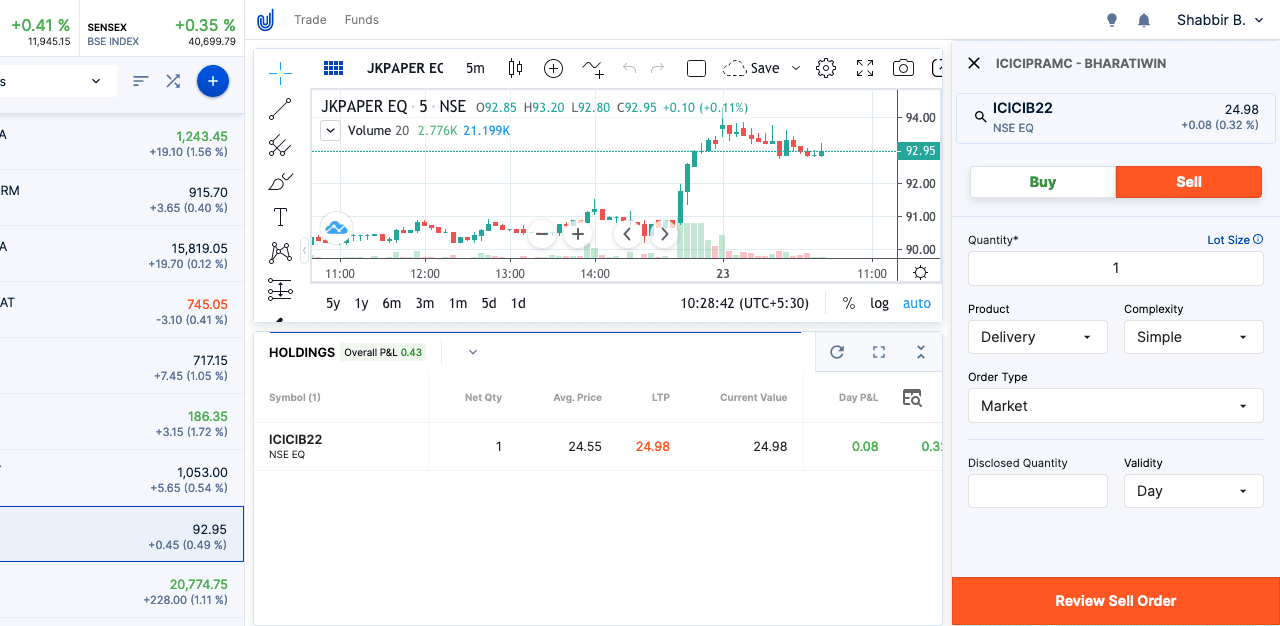Viewport: 1280px width, 626px height.
Task: Open the indicators icon
Action: click(592, 68)
